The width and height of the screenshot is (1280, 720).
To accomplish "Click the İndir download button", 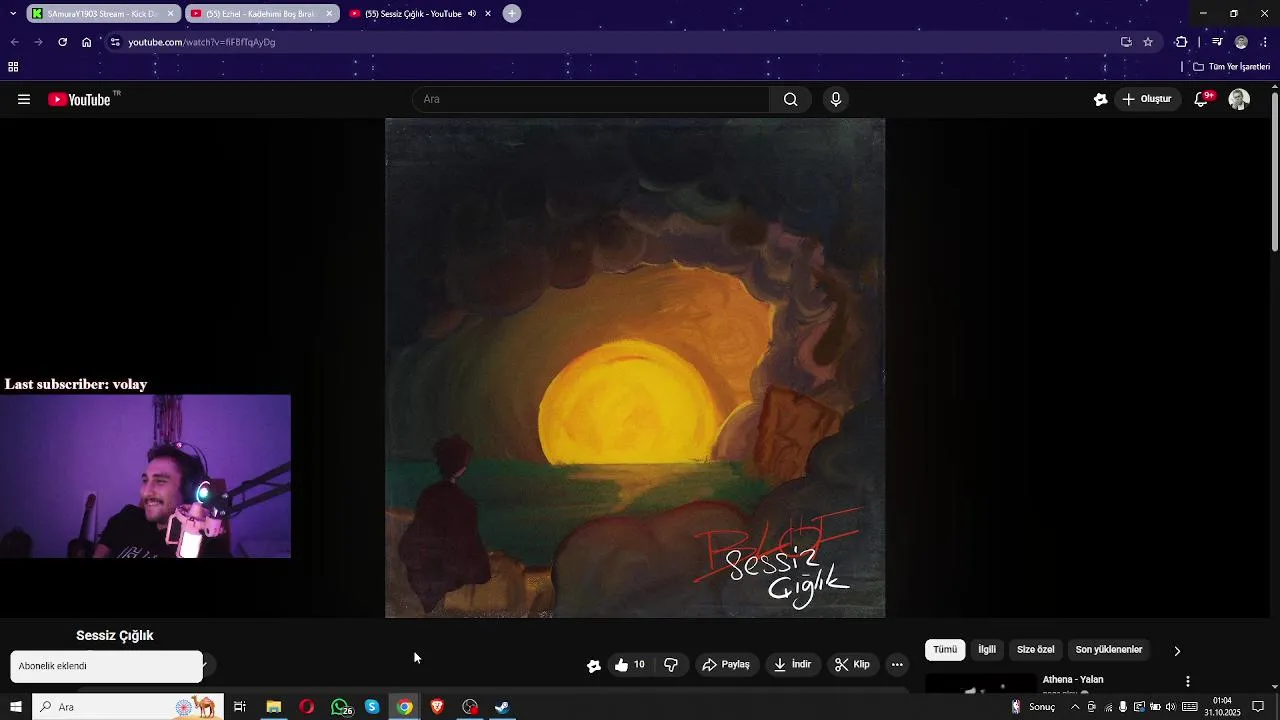I will point(793,665).
